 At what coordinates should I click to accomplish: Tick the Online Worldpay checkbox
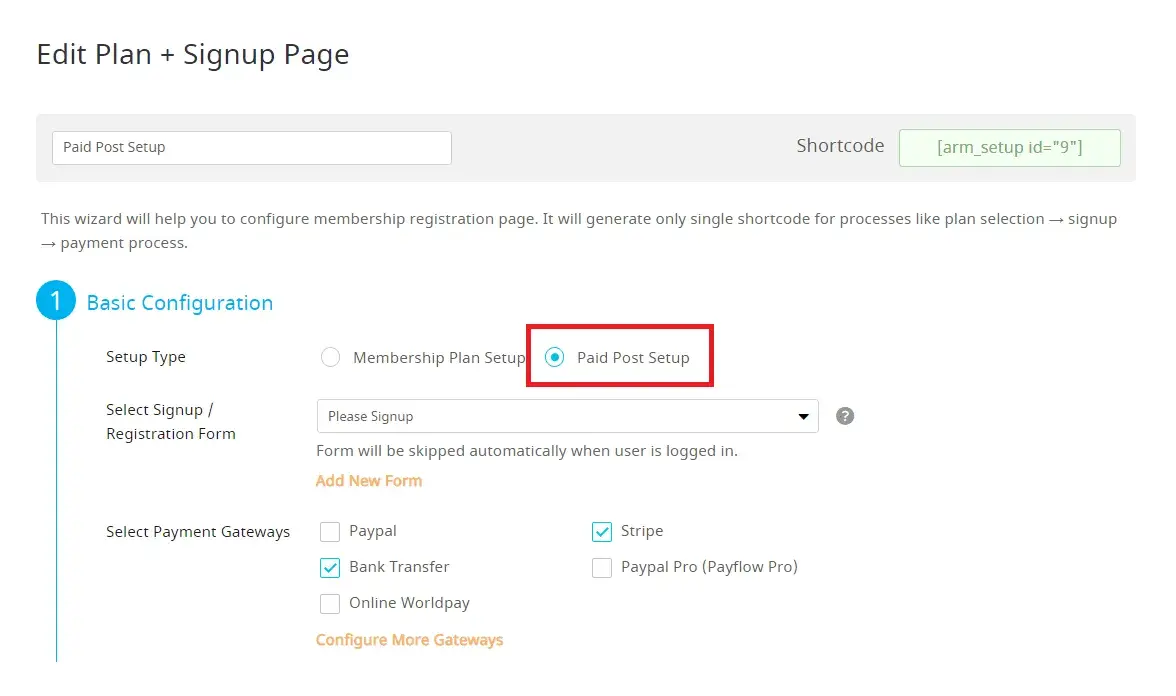330,604
